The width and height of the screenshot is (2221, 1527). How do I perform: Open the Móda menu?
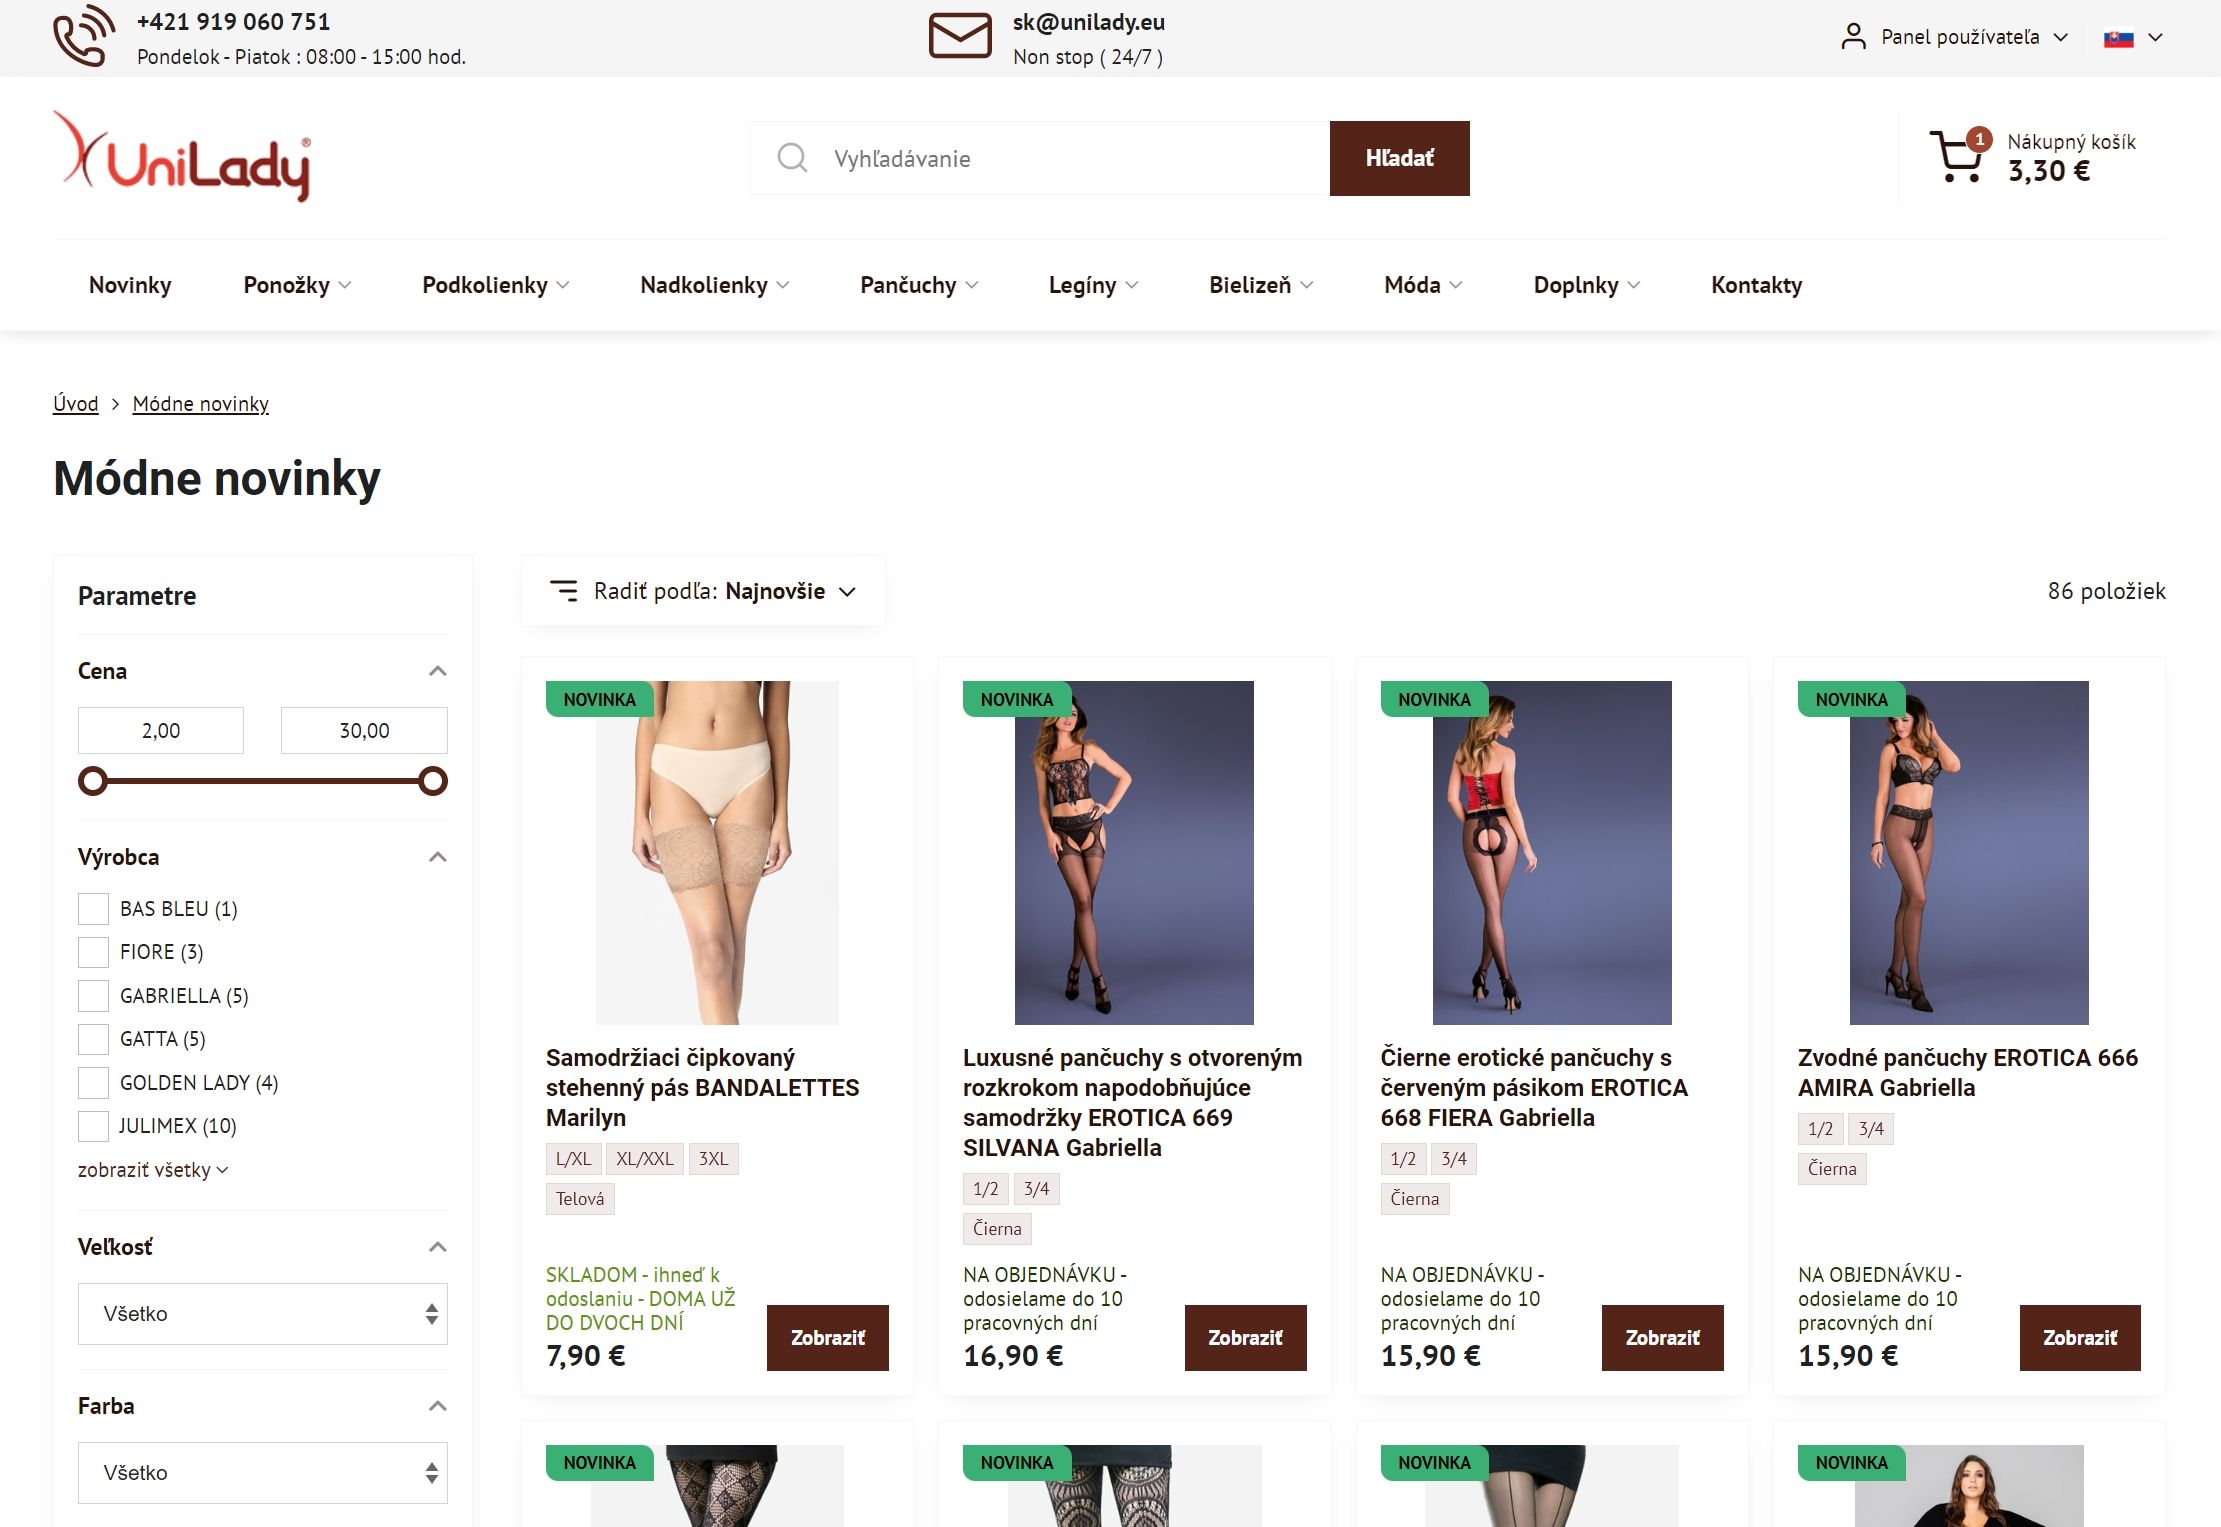(x=1423, y=285)
